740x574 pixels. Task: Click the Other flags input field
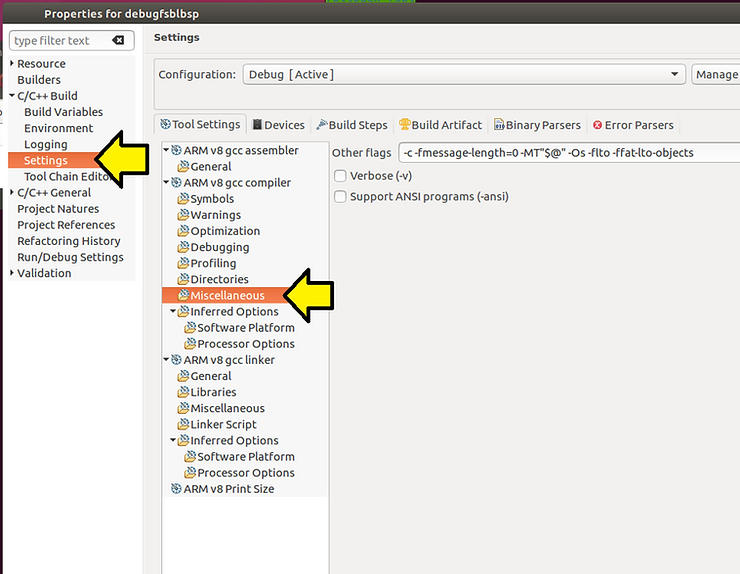[569, 153]
